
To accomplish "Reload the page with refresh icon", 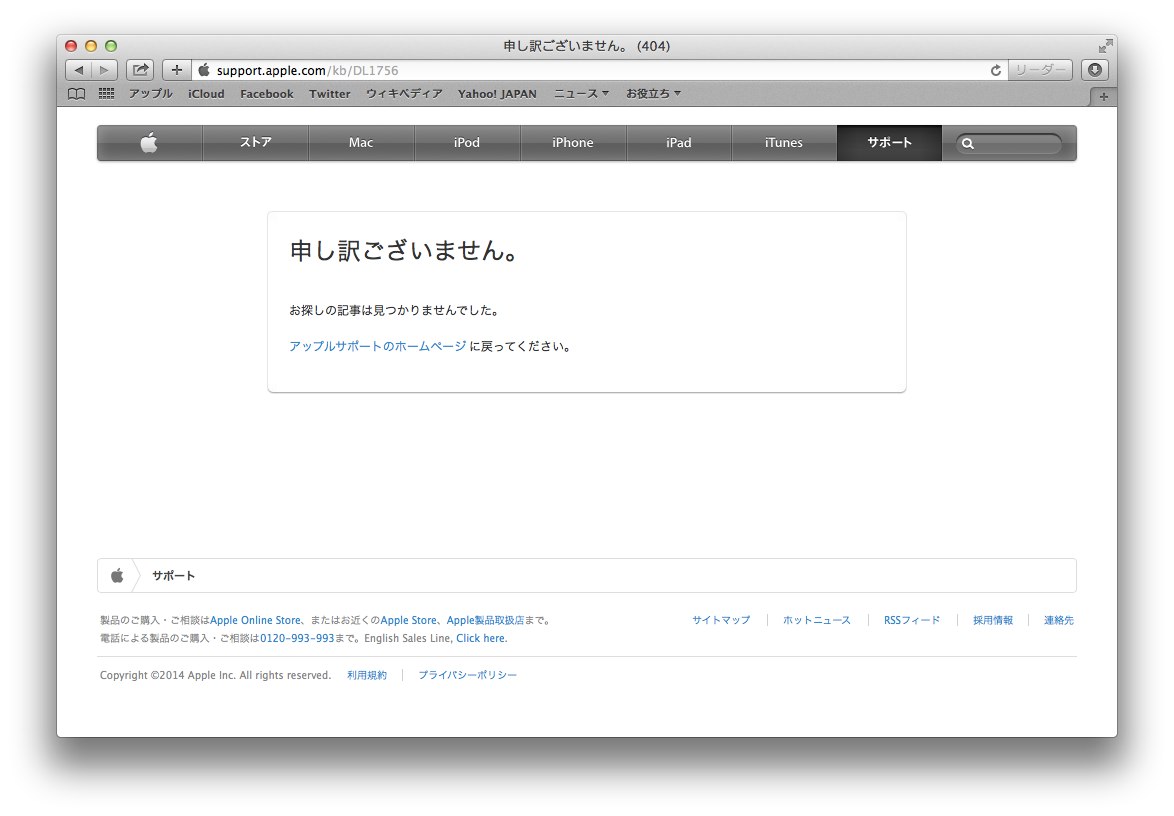I will (x=995, y=70).
